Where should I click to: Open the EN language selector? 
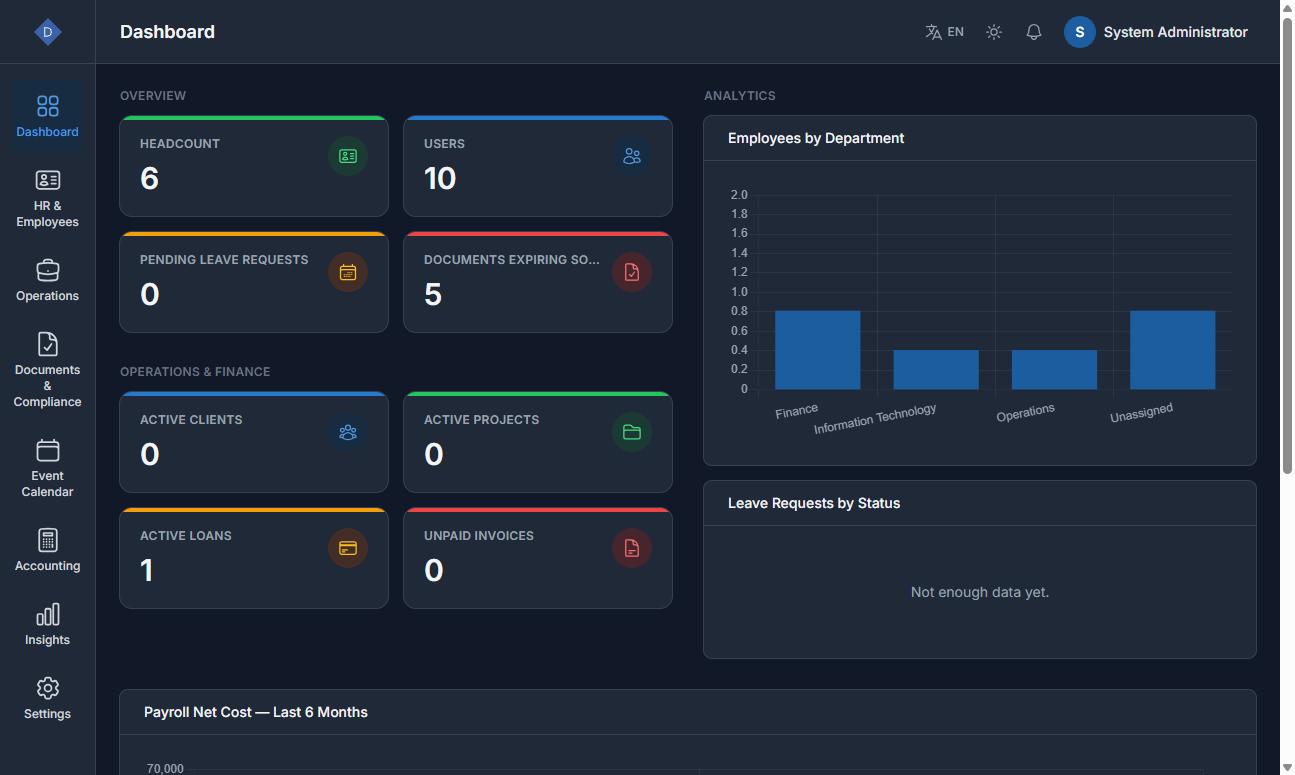tap(945, 32)
